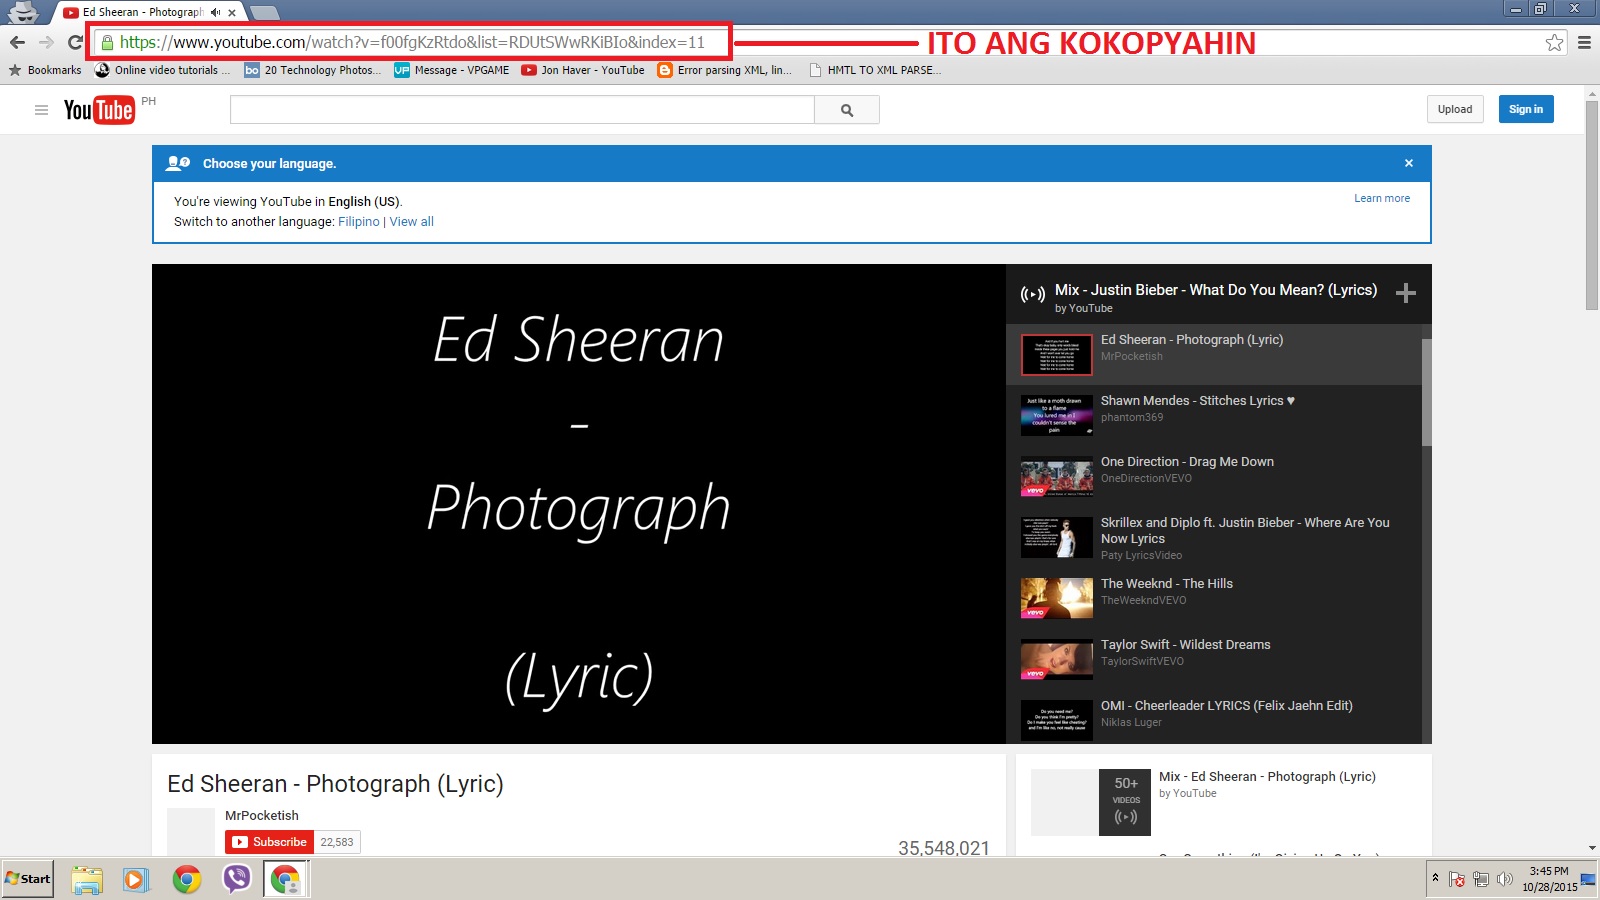
Task: Open the Mix - Ed Sheeran 50+ videos thumbnail
Action: click(1091, 802)
